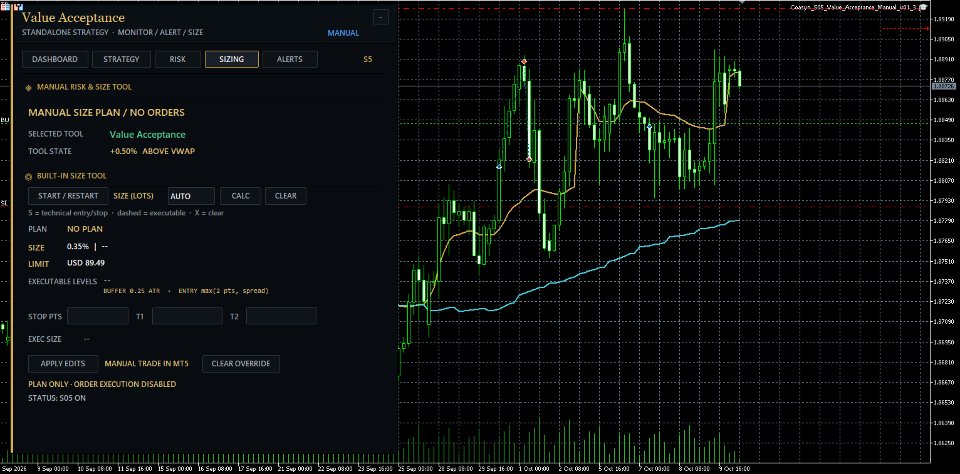
Task: Click the circle icon beside BUILT-IN SIZE TOOL
Action: tap(28, 176)
